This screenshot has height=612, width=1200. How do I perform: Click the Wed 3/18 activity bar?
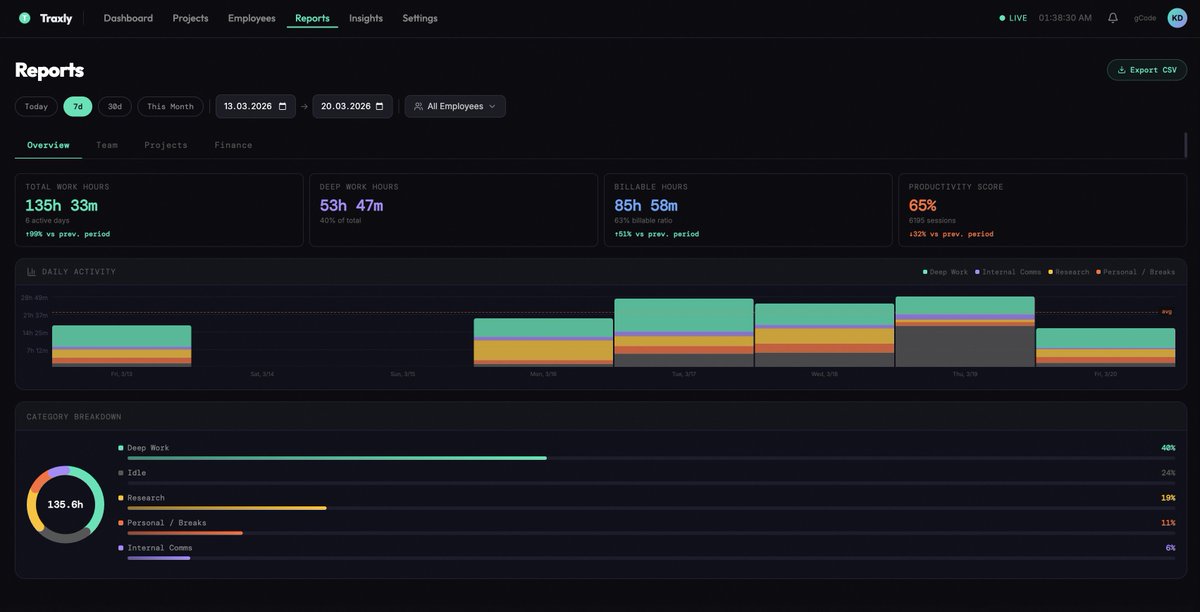[x=824, y=335]
